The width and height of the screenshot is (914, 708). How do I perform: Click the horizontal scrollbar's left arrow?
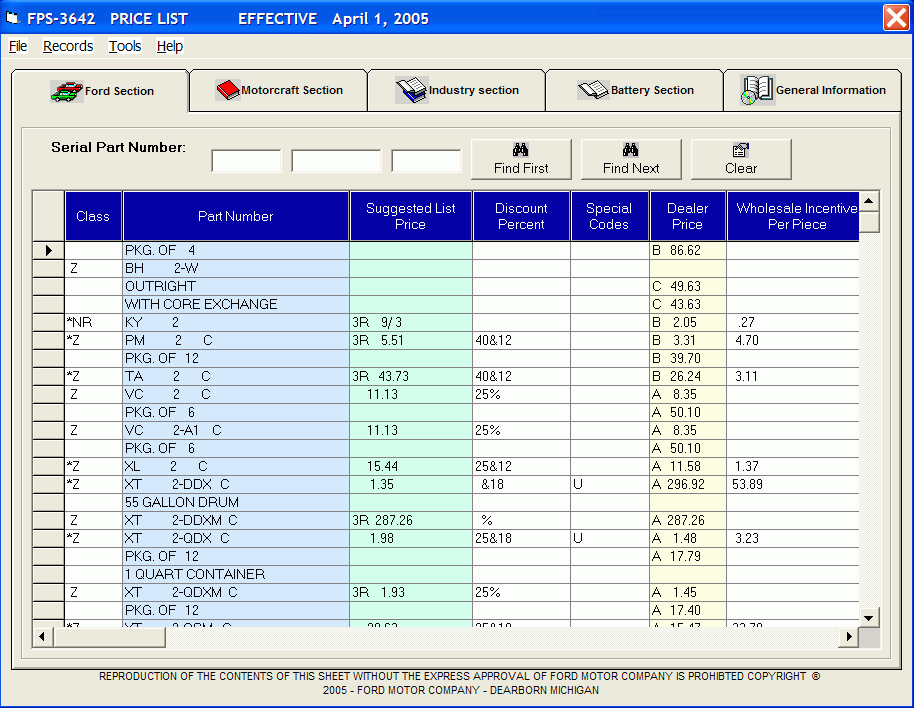(42, 637)
